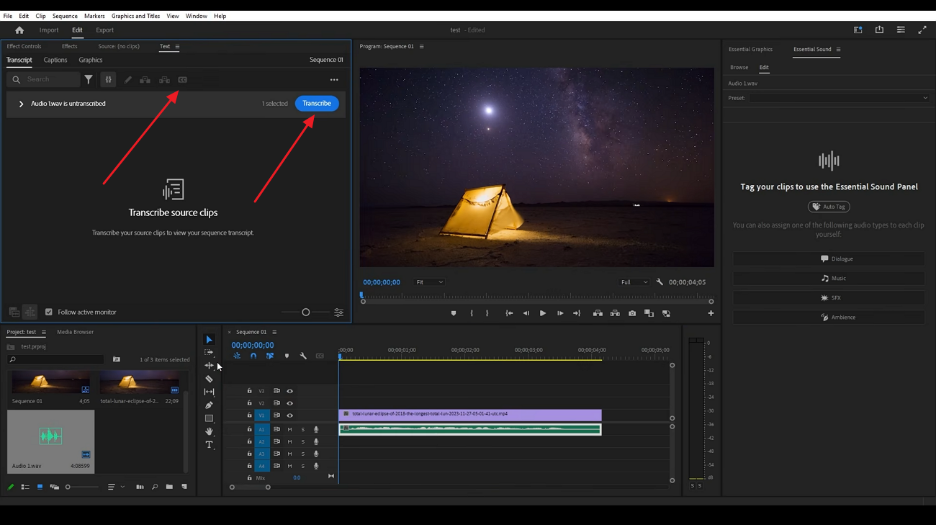Screen dimensions: 936x525
Task: Toggle timeline Snap magnet
Action: click(253, 356)
